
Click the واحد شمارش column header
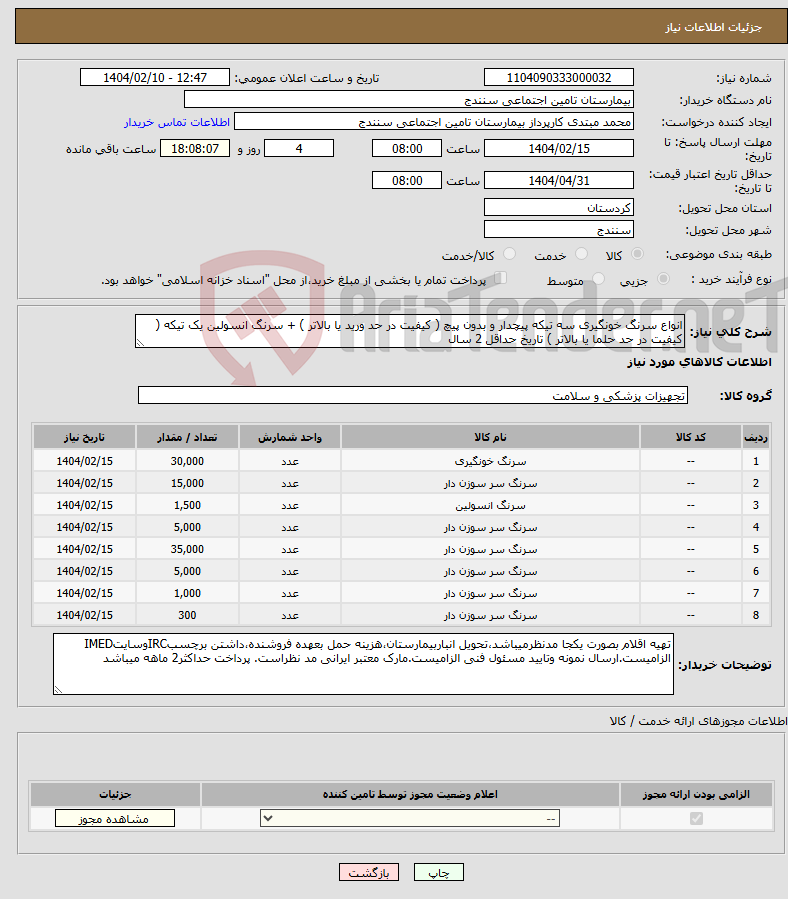(290, 437)
